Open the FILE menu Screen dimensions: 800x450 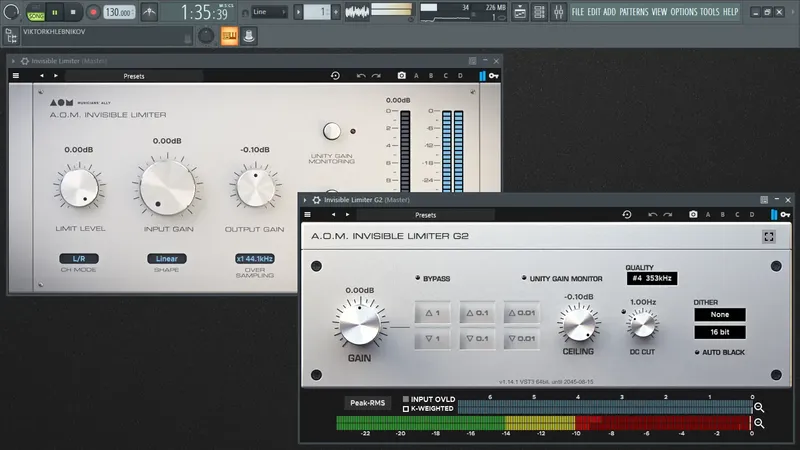coord(578,12)
